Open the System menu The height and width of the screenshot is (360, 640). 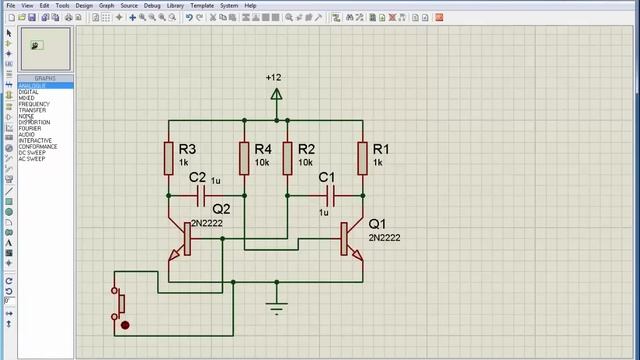(x=229, y=6)
